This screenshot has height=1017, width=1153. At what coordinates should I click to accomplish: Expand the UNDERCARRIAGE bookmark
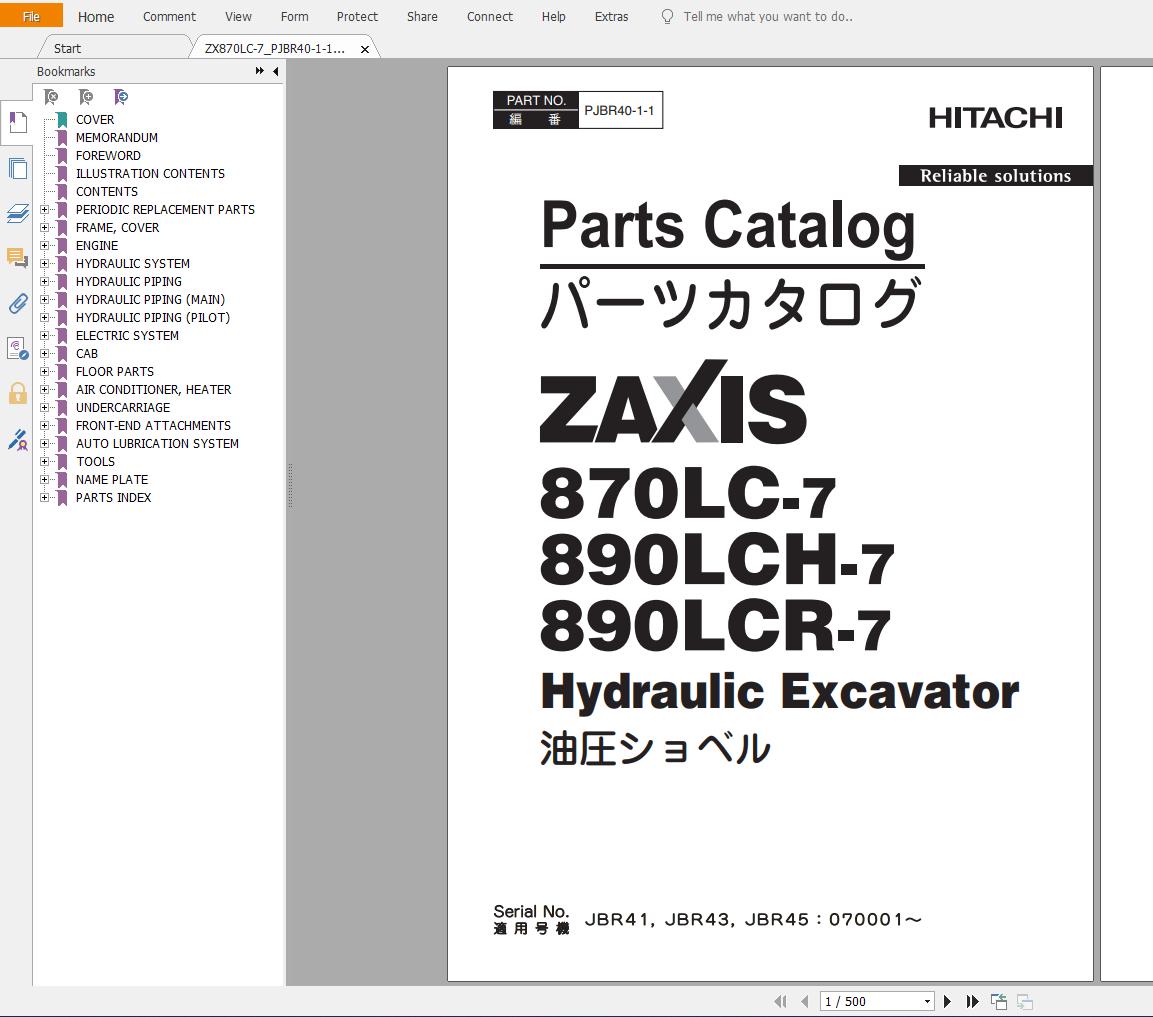[x=44, y=407]
